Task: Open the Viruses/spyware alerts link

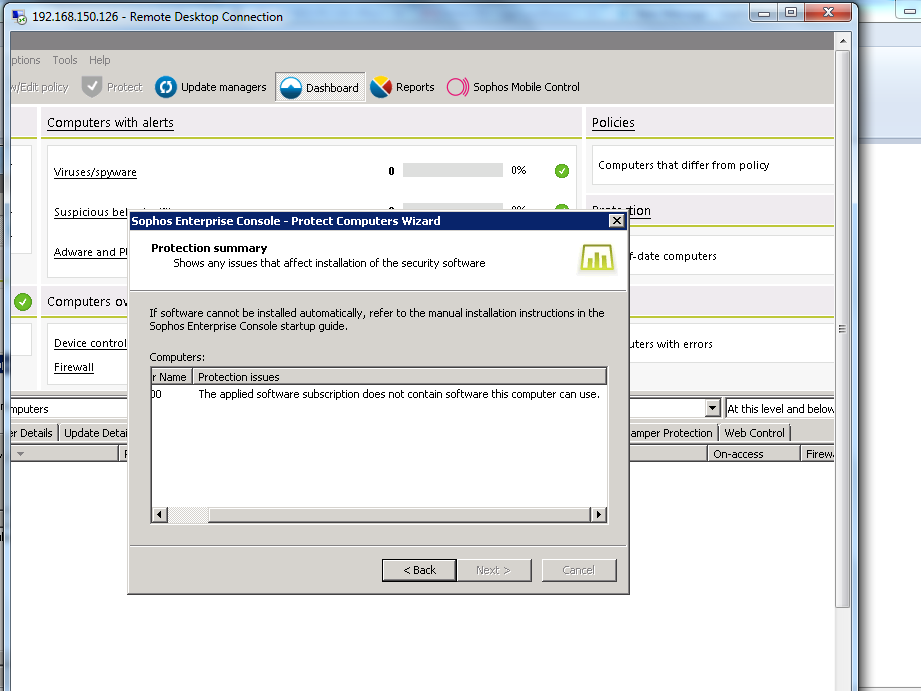Action: (95, 172)
